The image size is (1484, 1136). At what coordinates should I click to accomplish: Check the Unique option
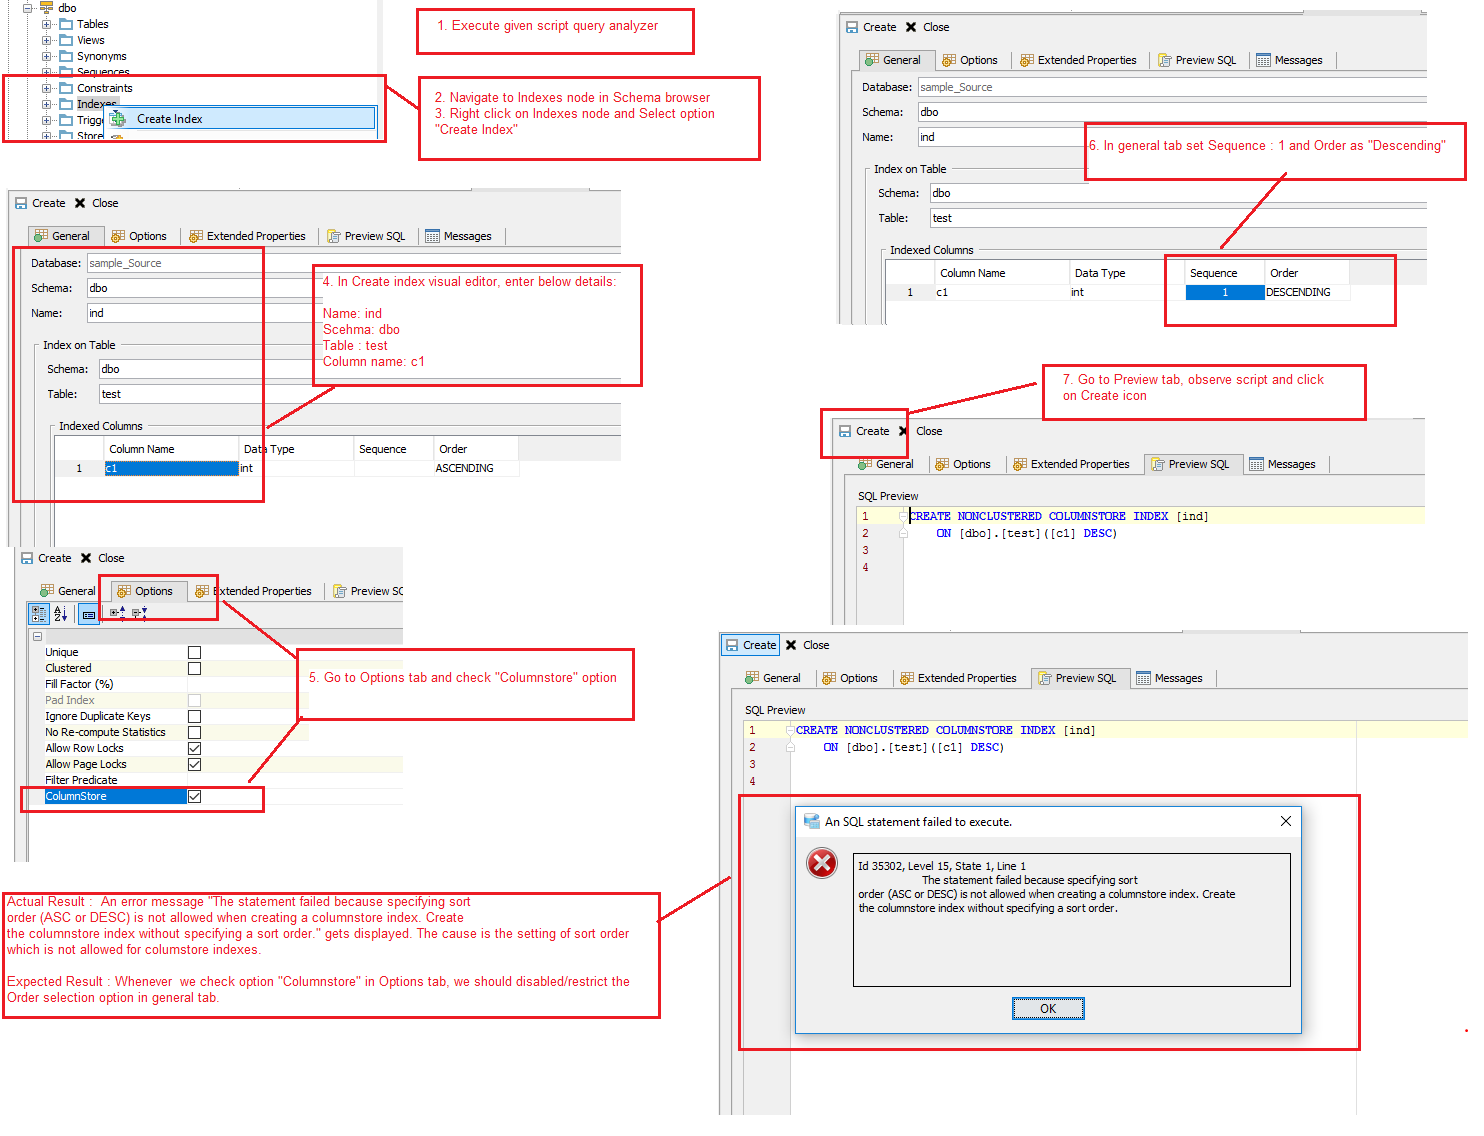pyautogui.click(x=194, y=652)
